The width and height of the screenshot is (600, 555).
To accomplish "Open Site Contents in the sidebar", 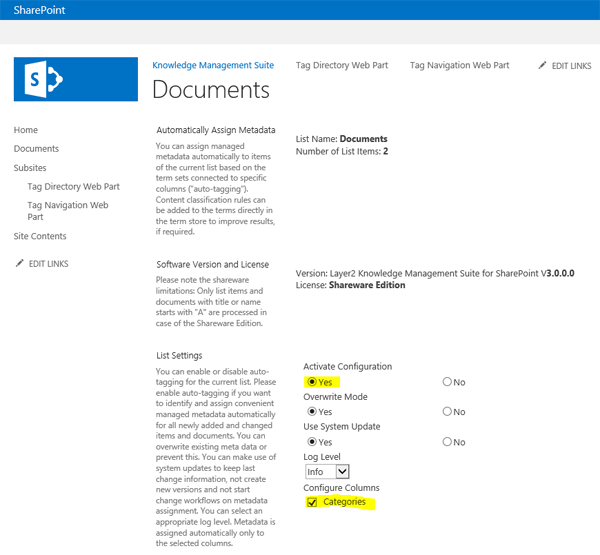I will 40,236.
